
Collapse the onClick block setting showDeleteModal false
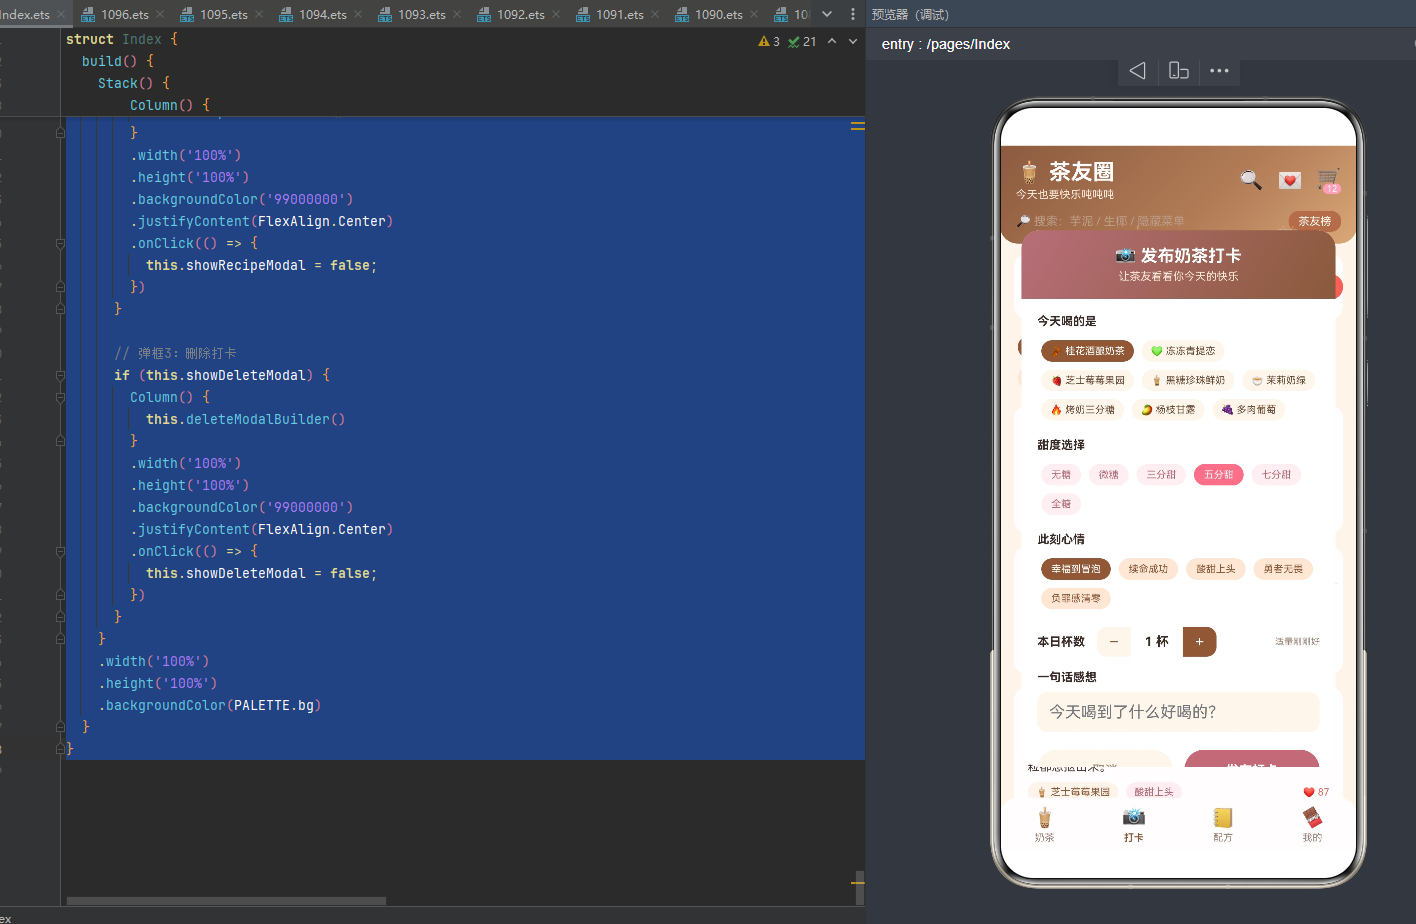[x=60, y=552]
